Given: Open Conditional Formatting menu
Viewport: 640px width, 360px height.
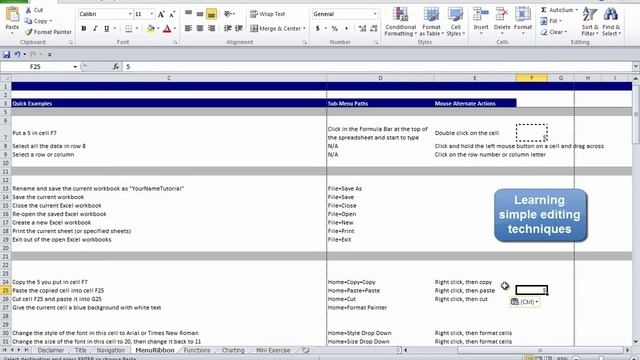Looking at the screenshot, I should pyautogui.click(x=400, y=22).
